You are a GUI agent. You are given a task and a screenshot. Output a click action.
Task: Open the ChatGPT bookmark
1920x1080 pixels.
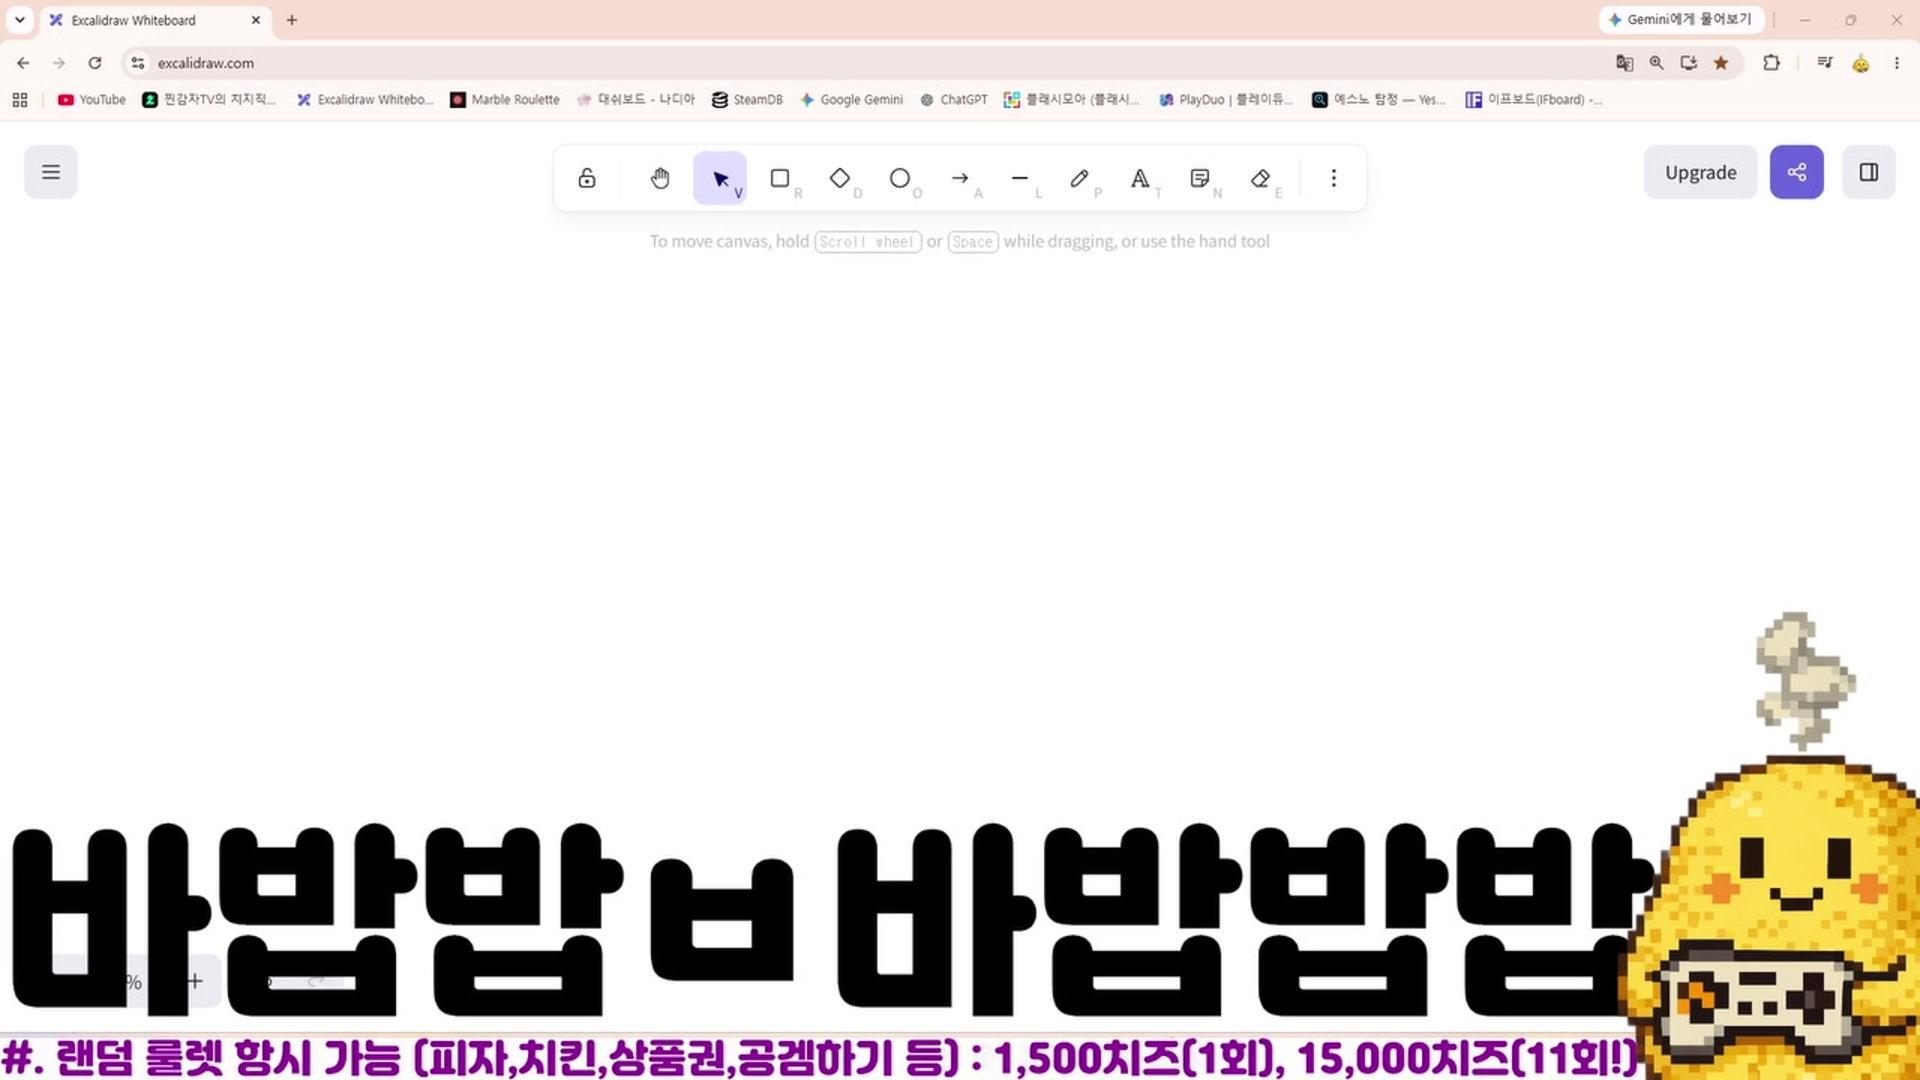(x=954, y=99)
